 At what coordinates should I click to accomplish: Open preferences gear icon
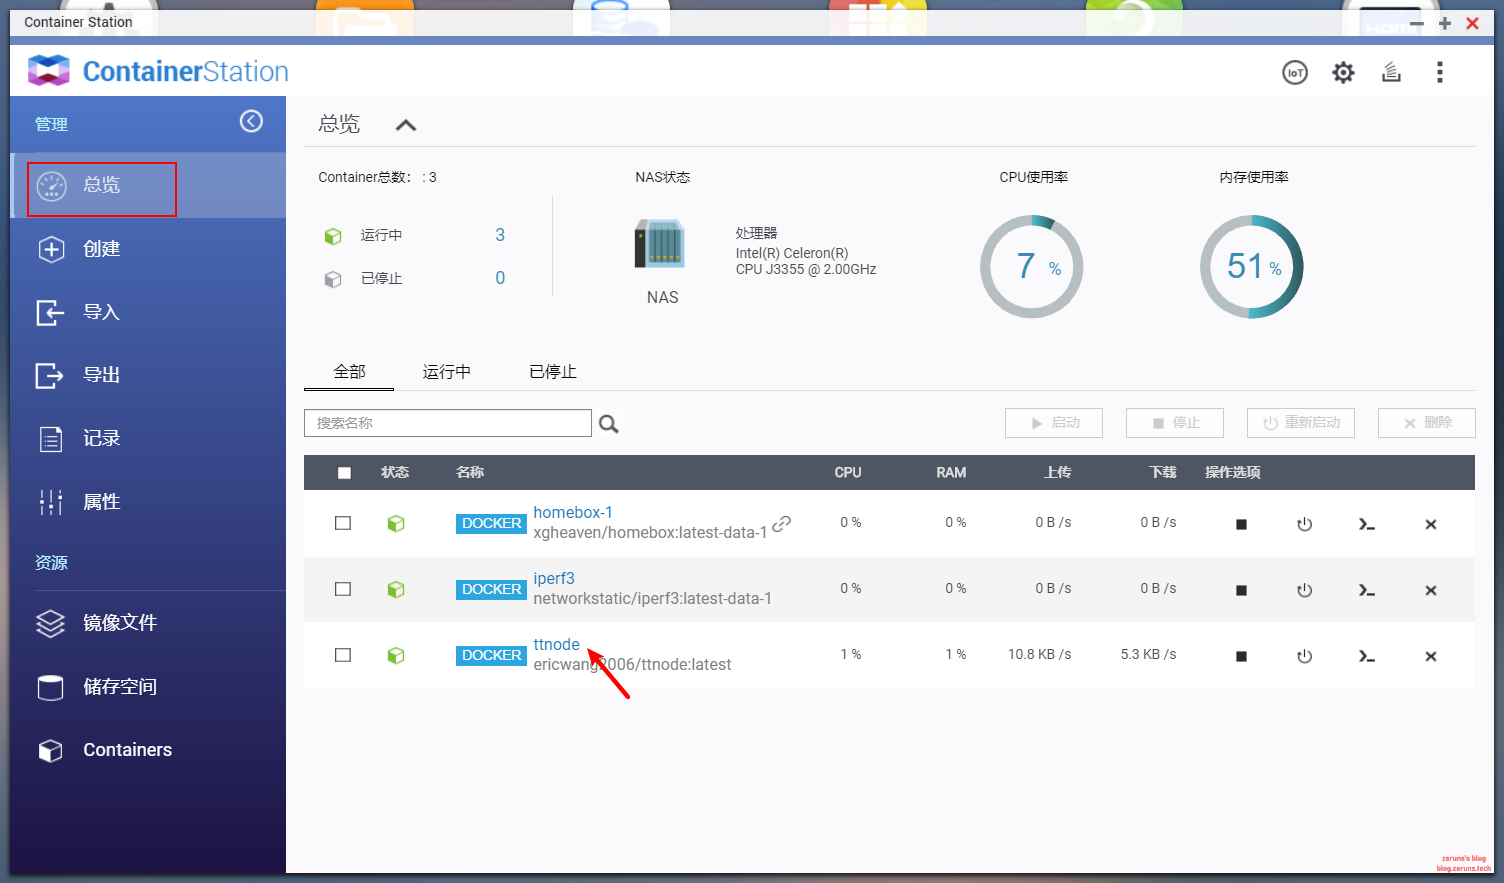pyautogui.click(x=1343, y=72)
